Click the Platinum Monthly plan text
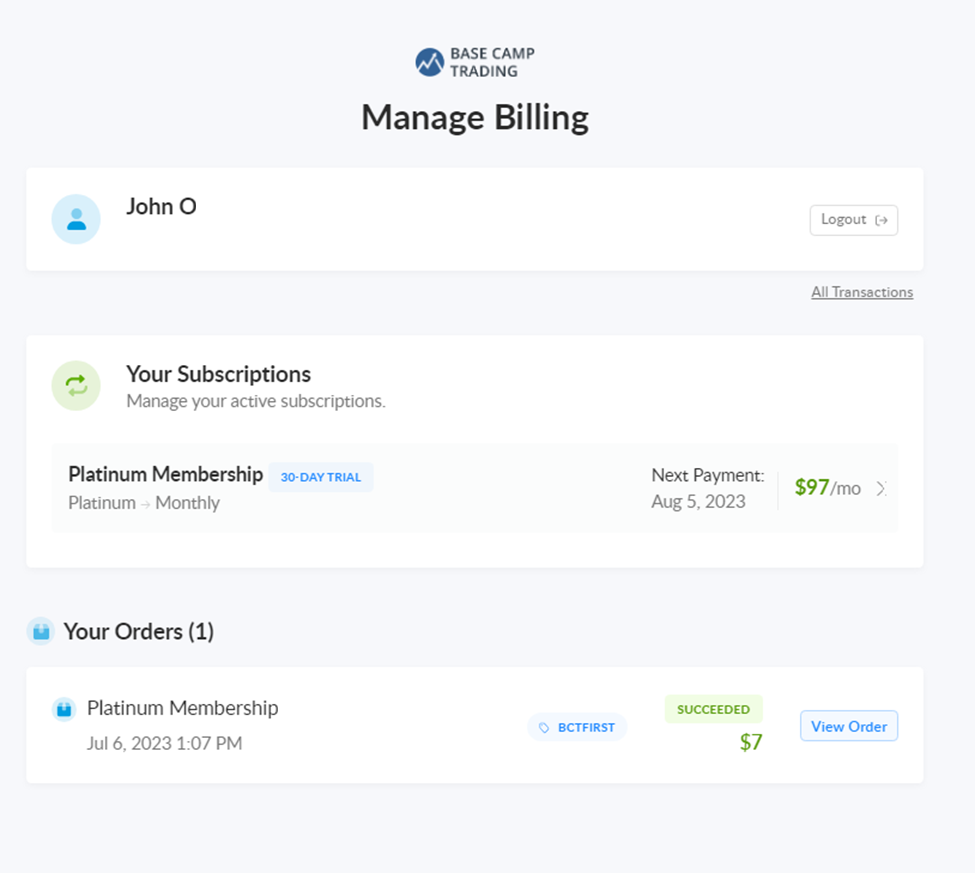975x873 pixels. (144, 502)
